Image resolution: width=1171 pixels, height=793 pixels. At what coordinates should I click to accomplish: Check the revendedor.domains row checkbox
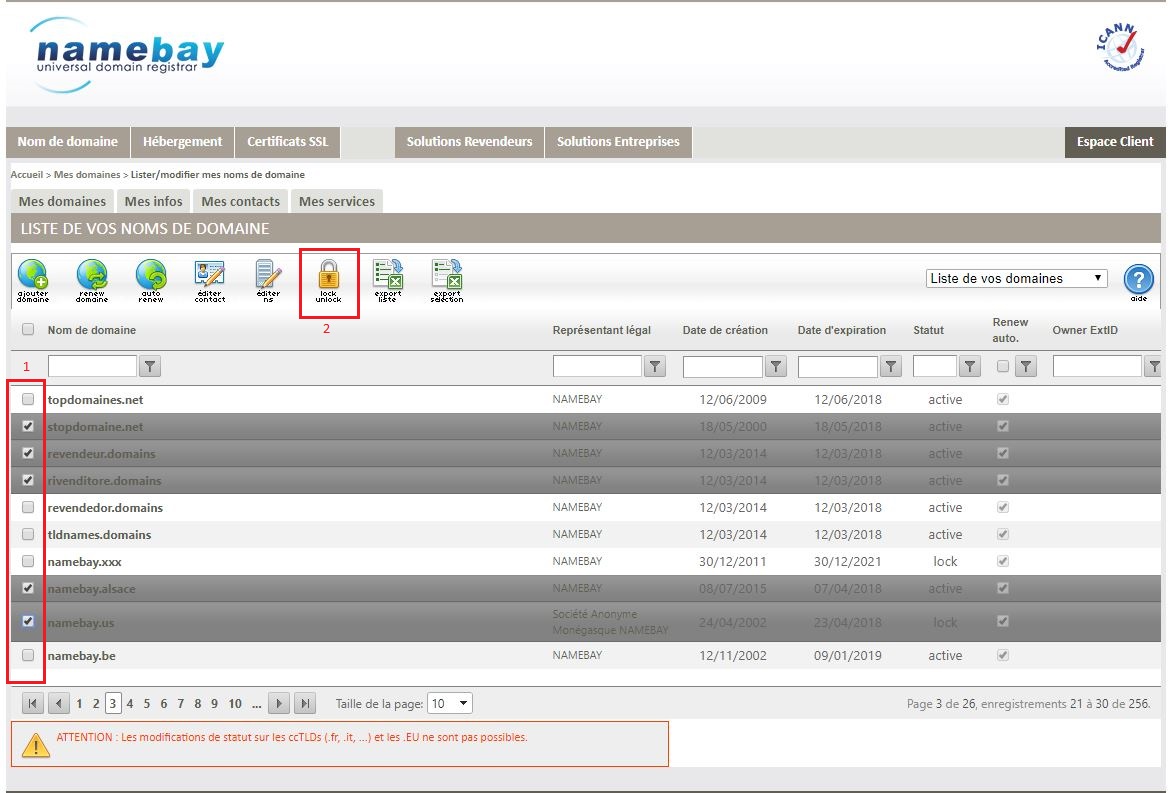pos(28,507)
